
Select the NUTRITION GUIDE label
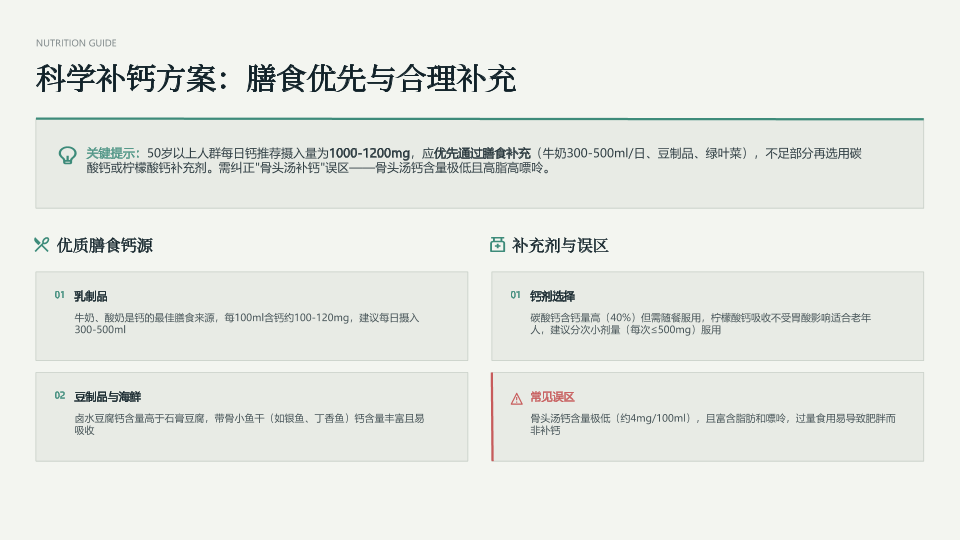76,43
